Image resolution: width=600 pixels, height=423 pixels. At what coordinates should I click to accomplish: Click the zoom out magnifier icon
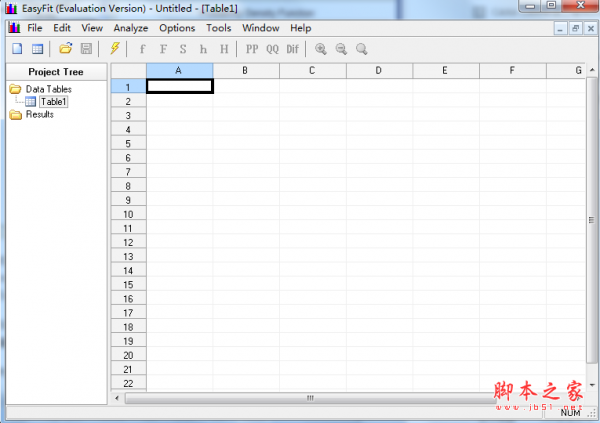(x=341, y=49)
